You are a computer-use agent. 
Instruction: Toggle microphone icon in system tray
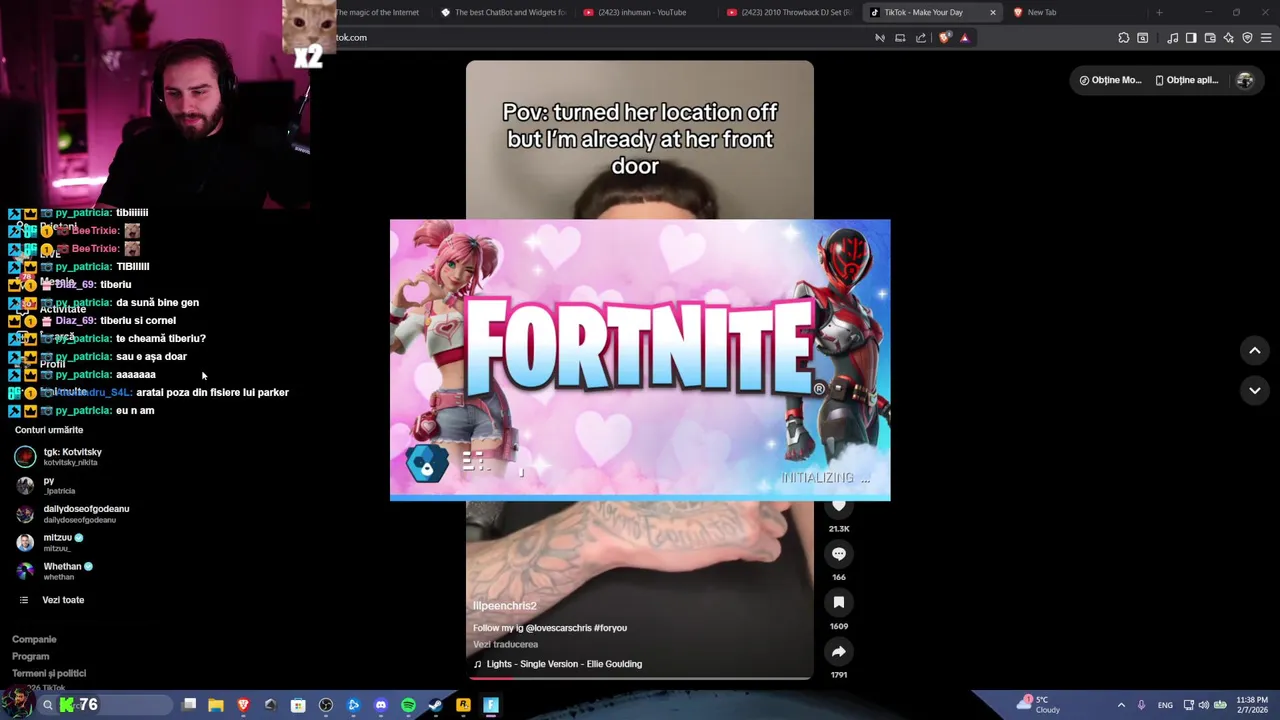coord(1141,705)
